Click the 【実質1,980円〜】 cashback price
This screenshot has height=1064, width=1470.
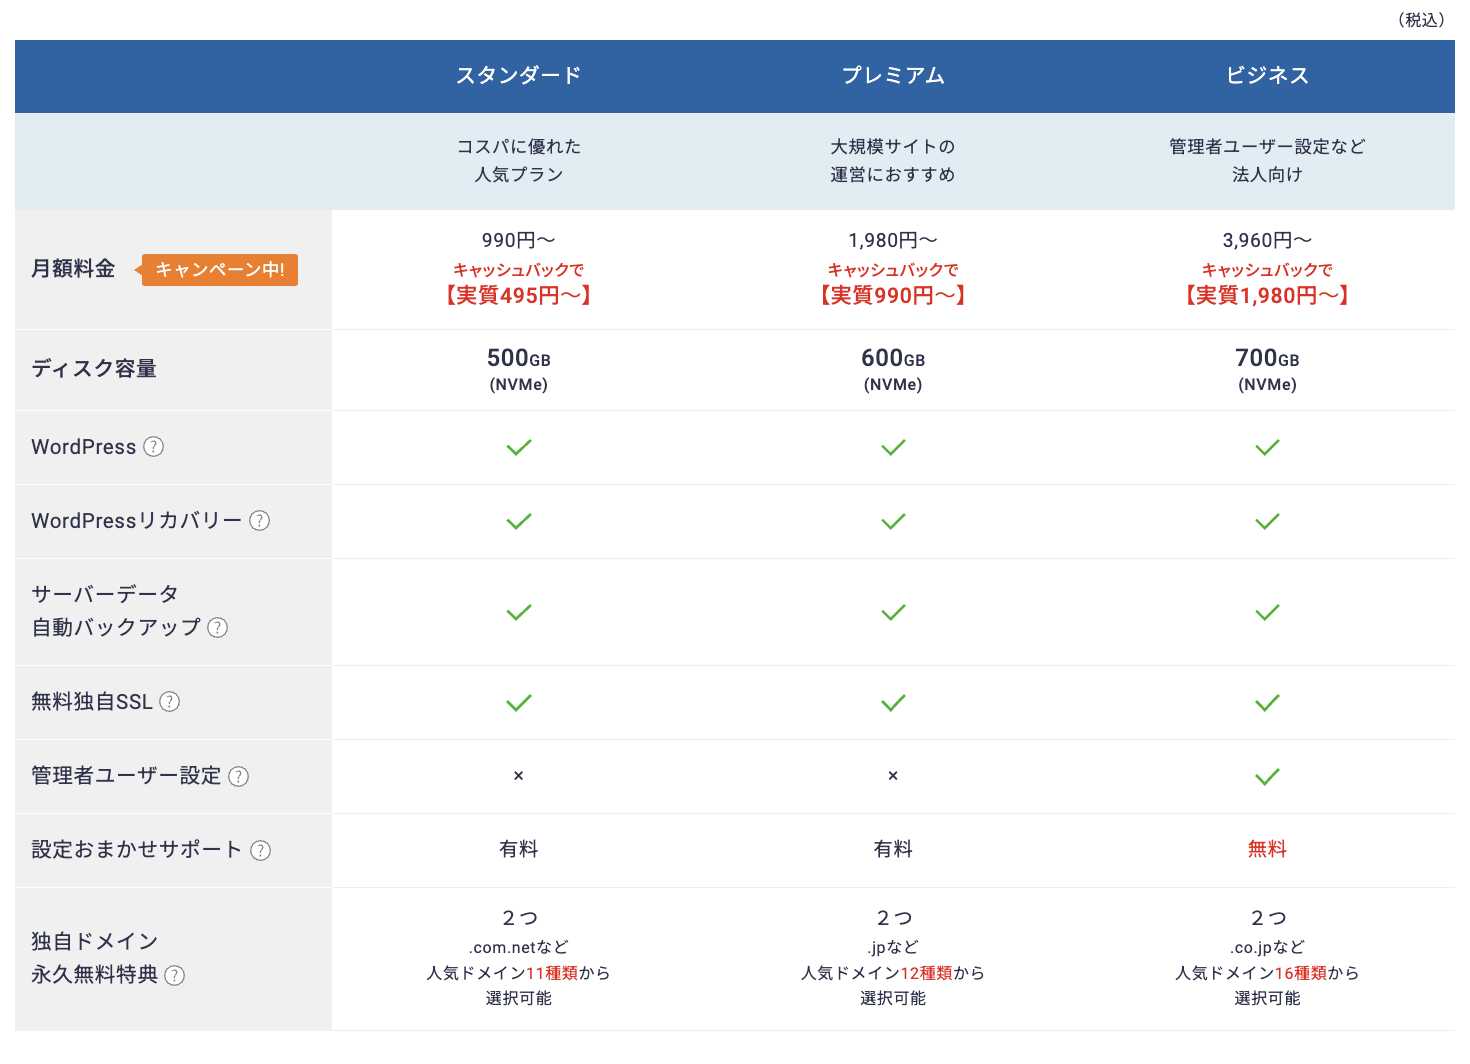(x=1267, y=295)
